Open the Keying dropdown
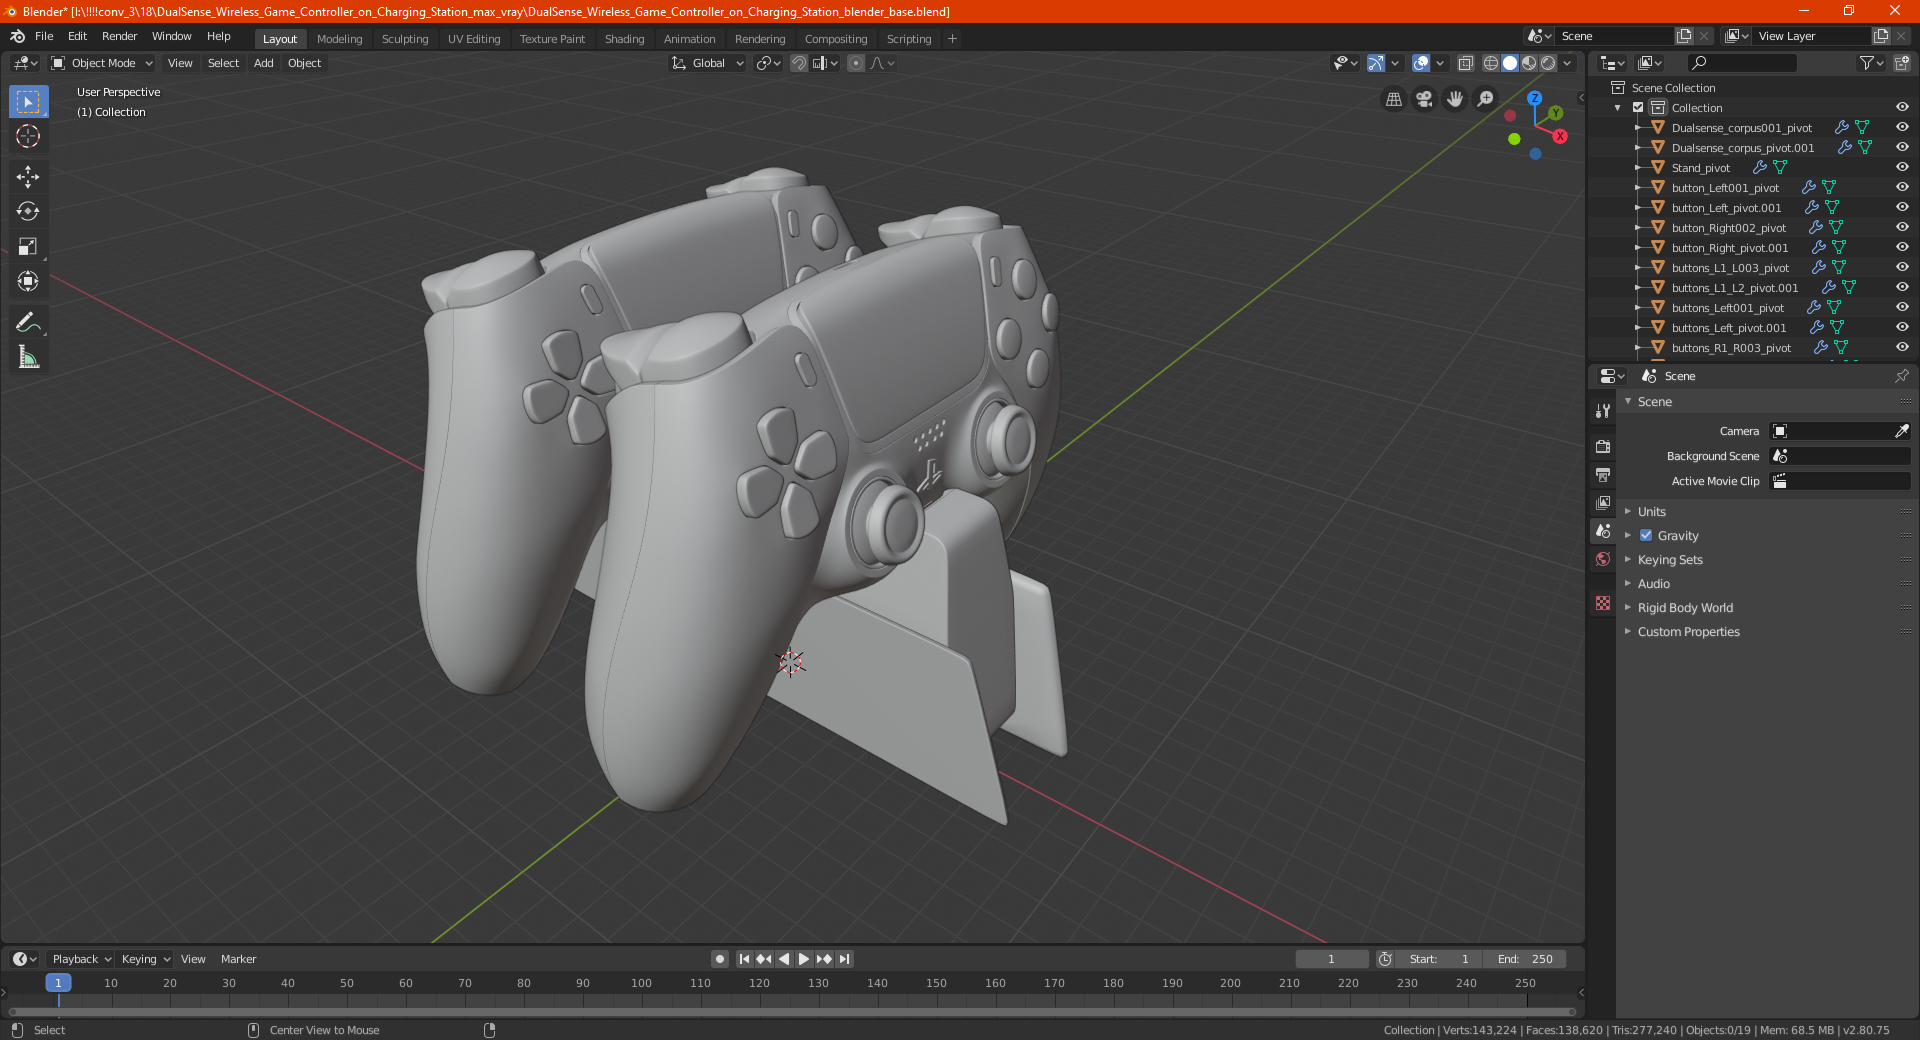The height and width of the screenshot is (1040, 1920). [x=145, y=959]
